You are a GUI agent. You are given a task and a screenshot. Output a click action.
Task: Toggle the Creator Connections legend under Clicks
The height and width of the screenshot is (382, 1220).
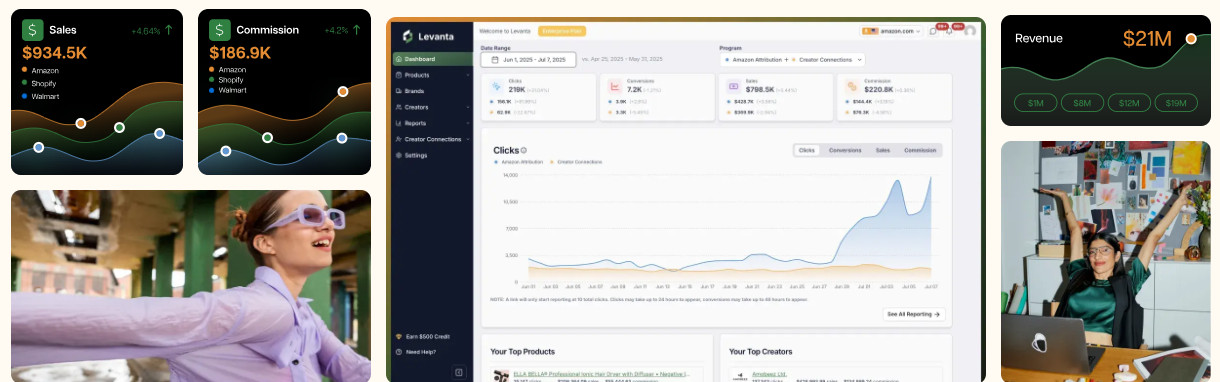pos(576,161)
